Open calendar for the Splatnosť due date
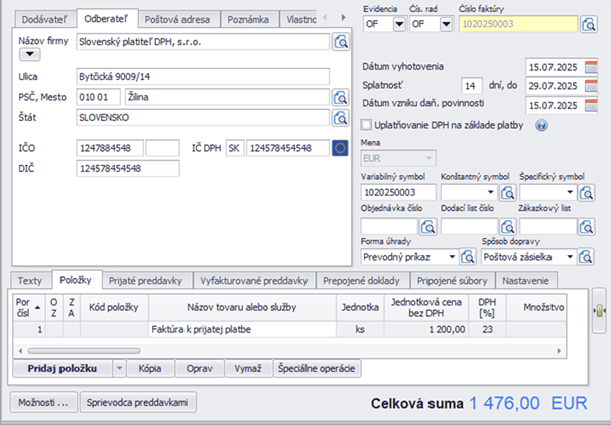 [x=592, y=86]
